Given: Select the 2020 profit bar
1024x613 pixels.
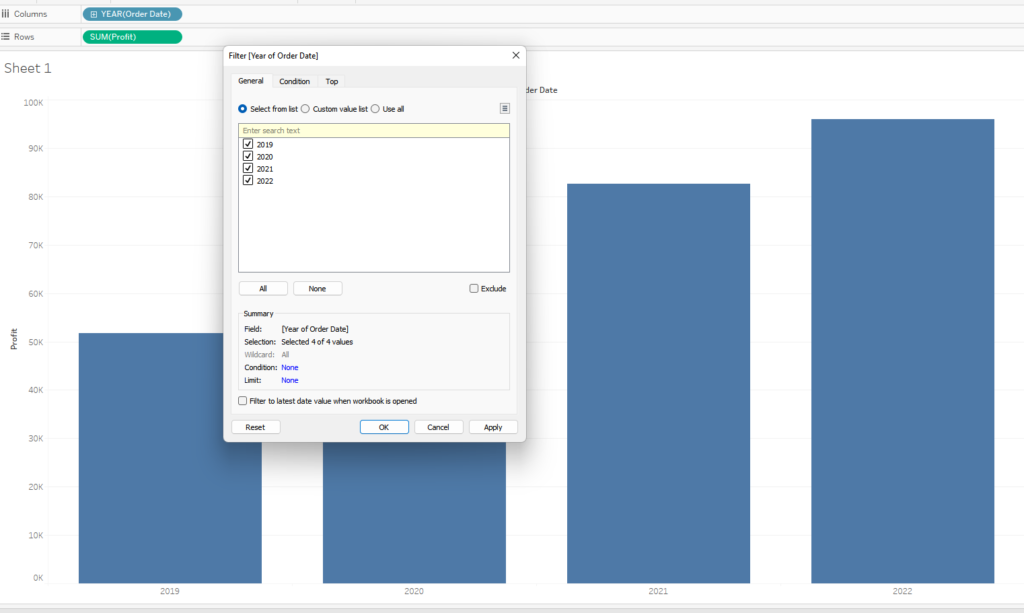Looking at the screenshot, I should (x=414, y=512).
